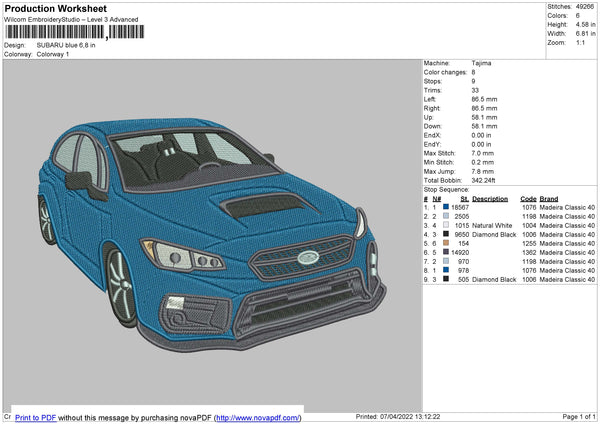Click black swatch in stop row 505
The width and height of the screenshot is (600, 424).
tap(446, 279)
